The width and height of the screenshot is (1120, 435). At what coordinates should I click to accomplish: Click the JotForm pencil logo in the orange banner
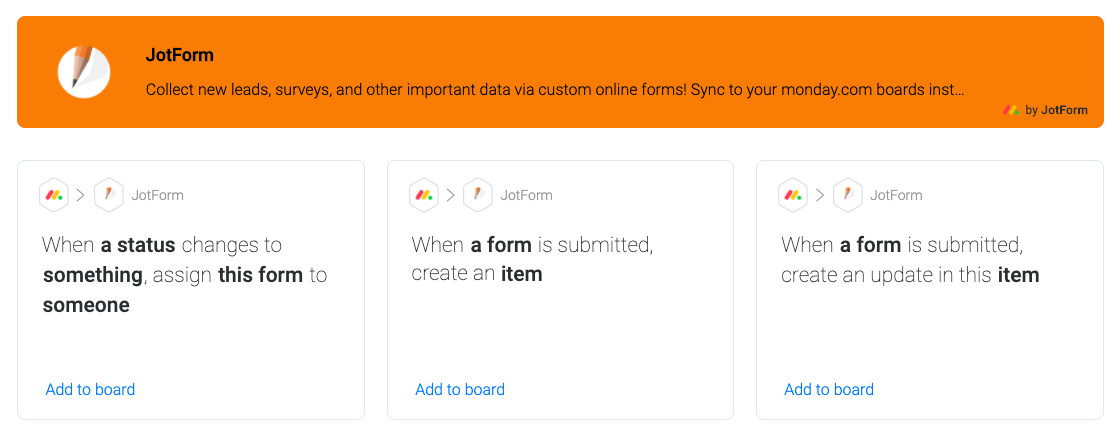tap(83, 71)
